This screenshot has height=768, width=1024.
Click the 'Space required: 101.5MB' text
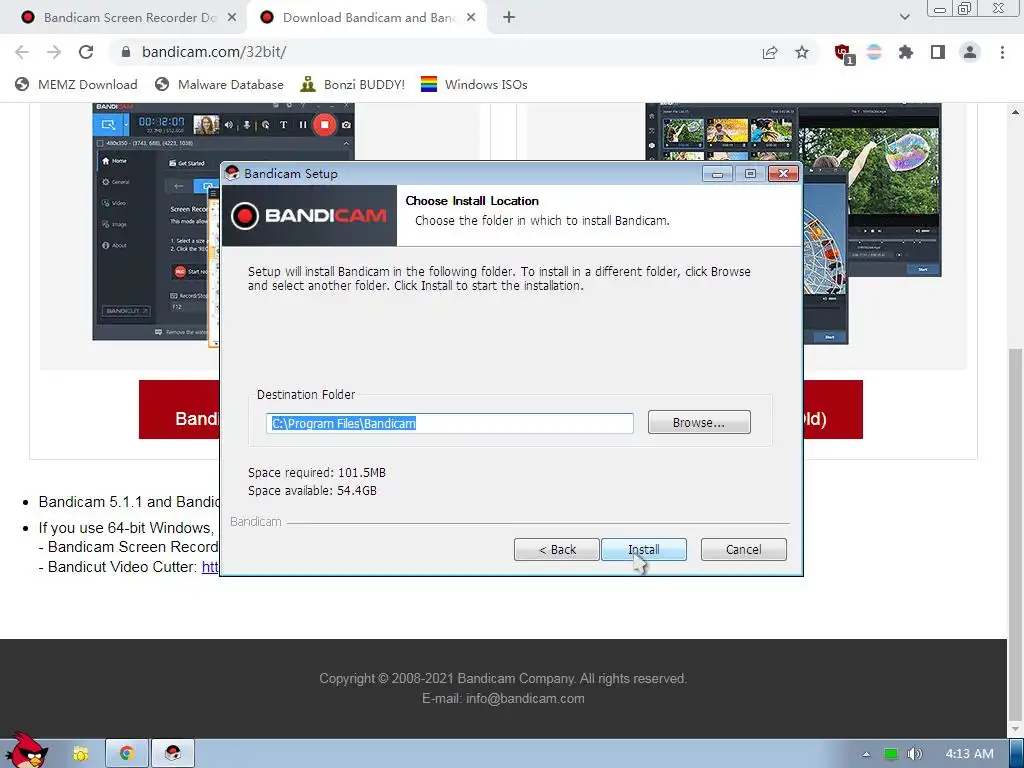(x=317, y=473)
